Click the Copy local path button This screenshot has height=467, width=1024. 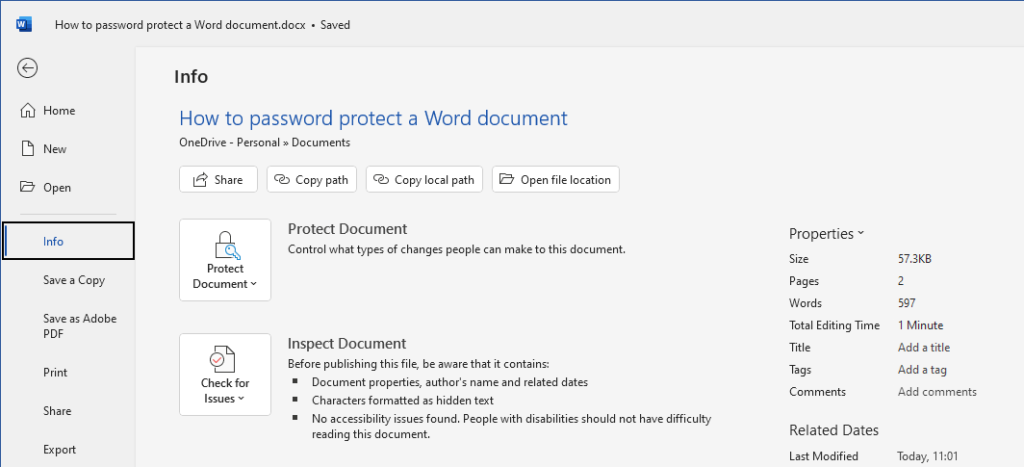[x=424, y=180]
